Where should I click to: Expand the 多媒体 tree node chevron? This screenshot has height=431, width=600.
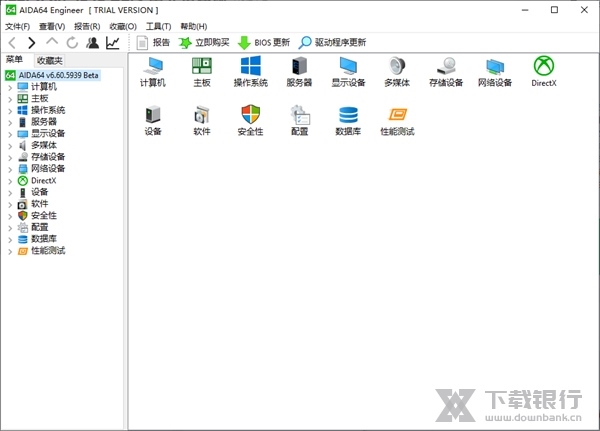click(10, 146)
